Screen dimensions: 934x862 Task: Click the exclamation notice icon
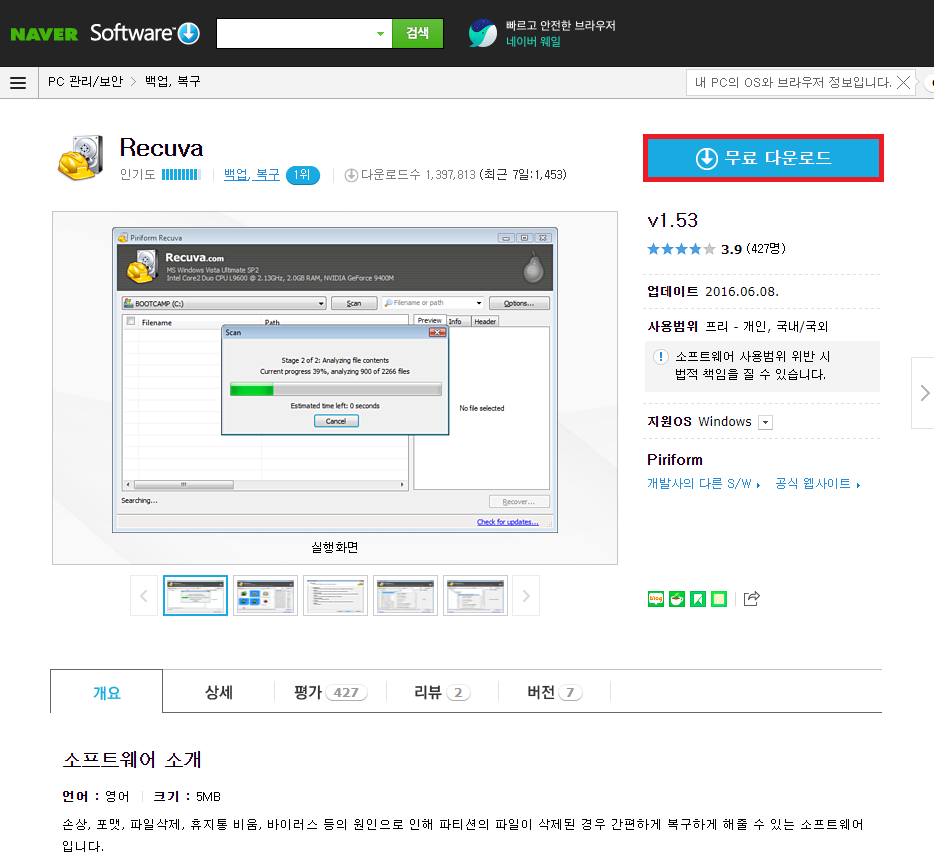(661, 356)
